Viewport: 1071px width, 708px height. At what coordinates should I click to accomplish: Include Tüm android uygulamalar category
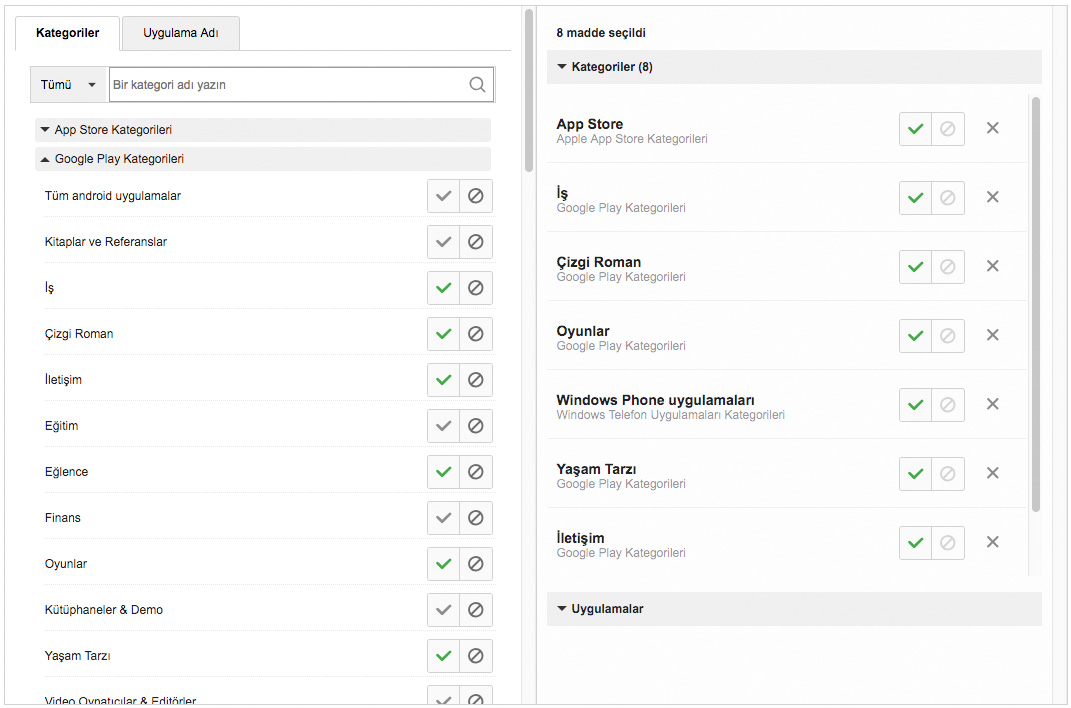[444, 196]
